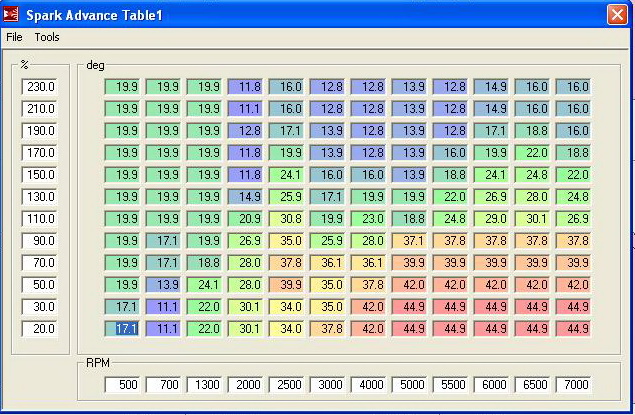Select the 14.9 cell in the 230% row

(493, 87)
